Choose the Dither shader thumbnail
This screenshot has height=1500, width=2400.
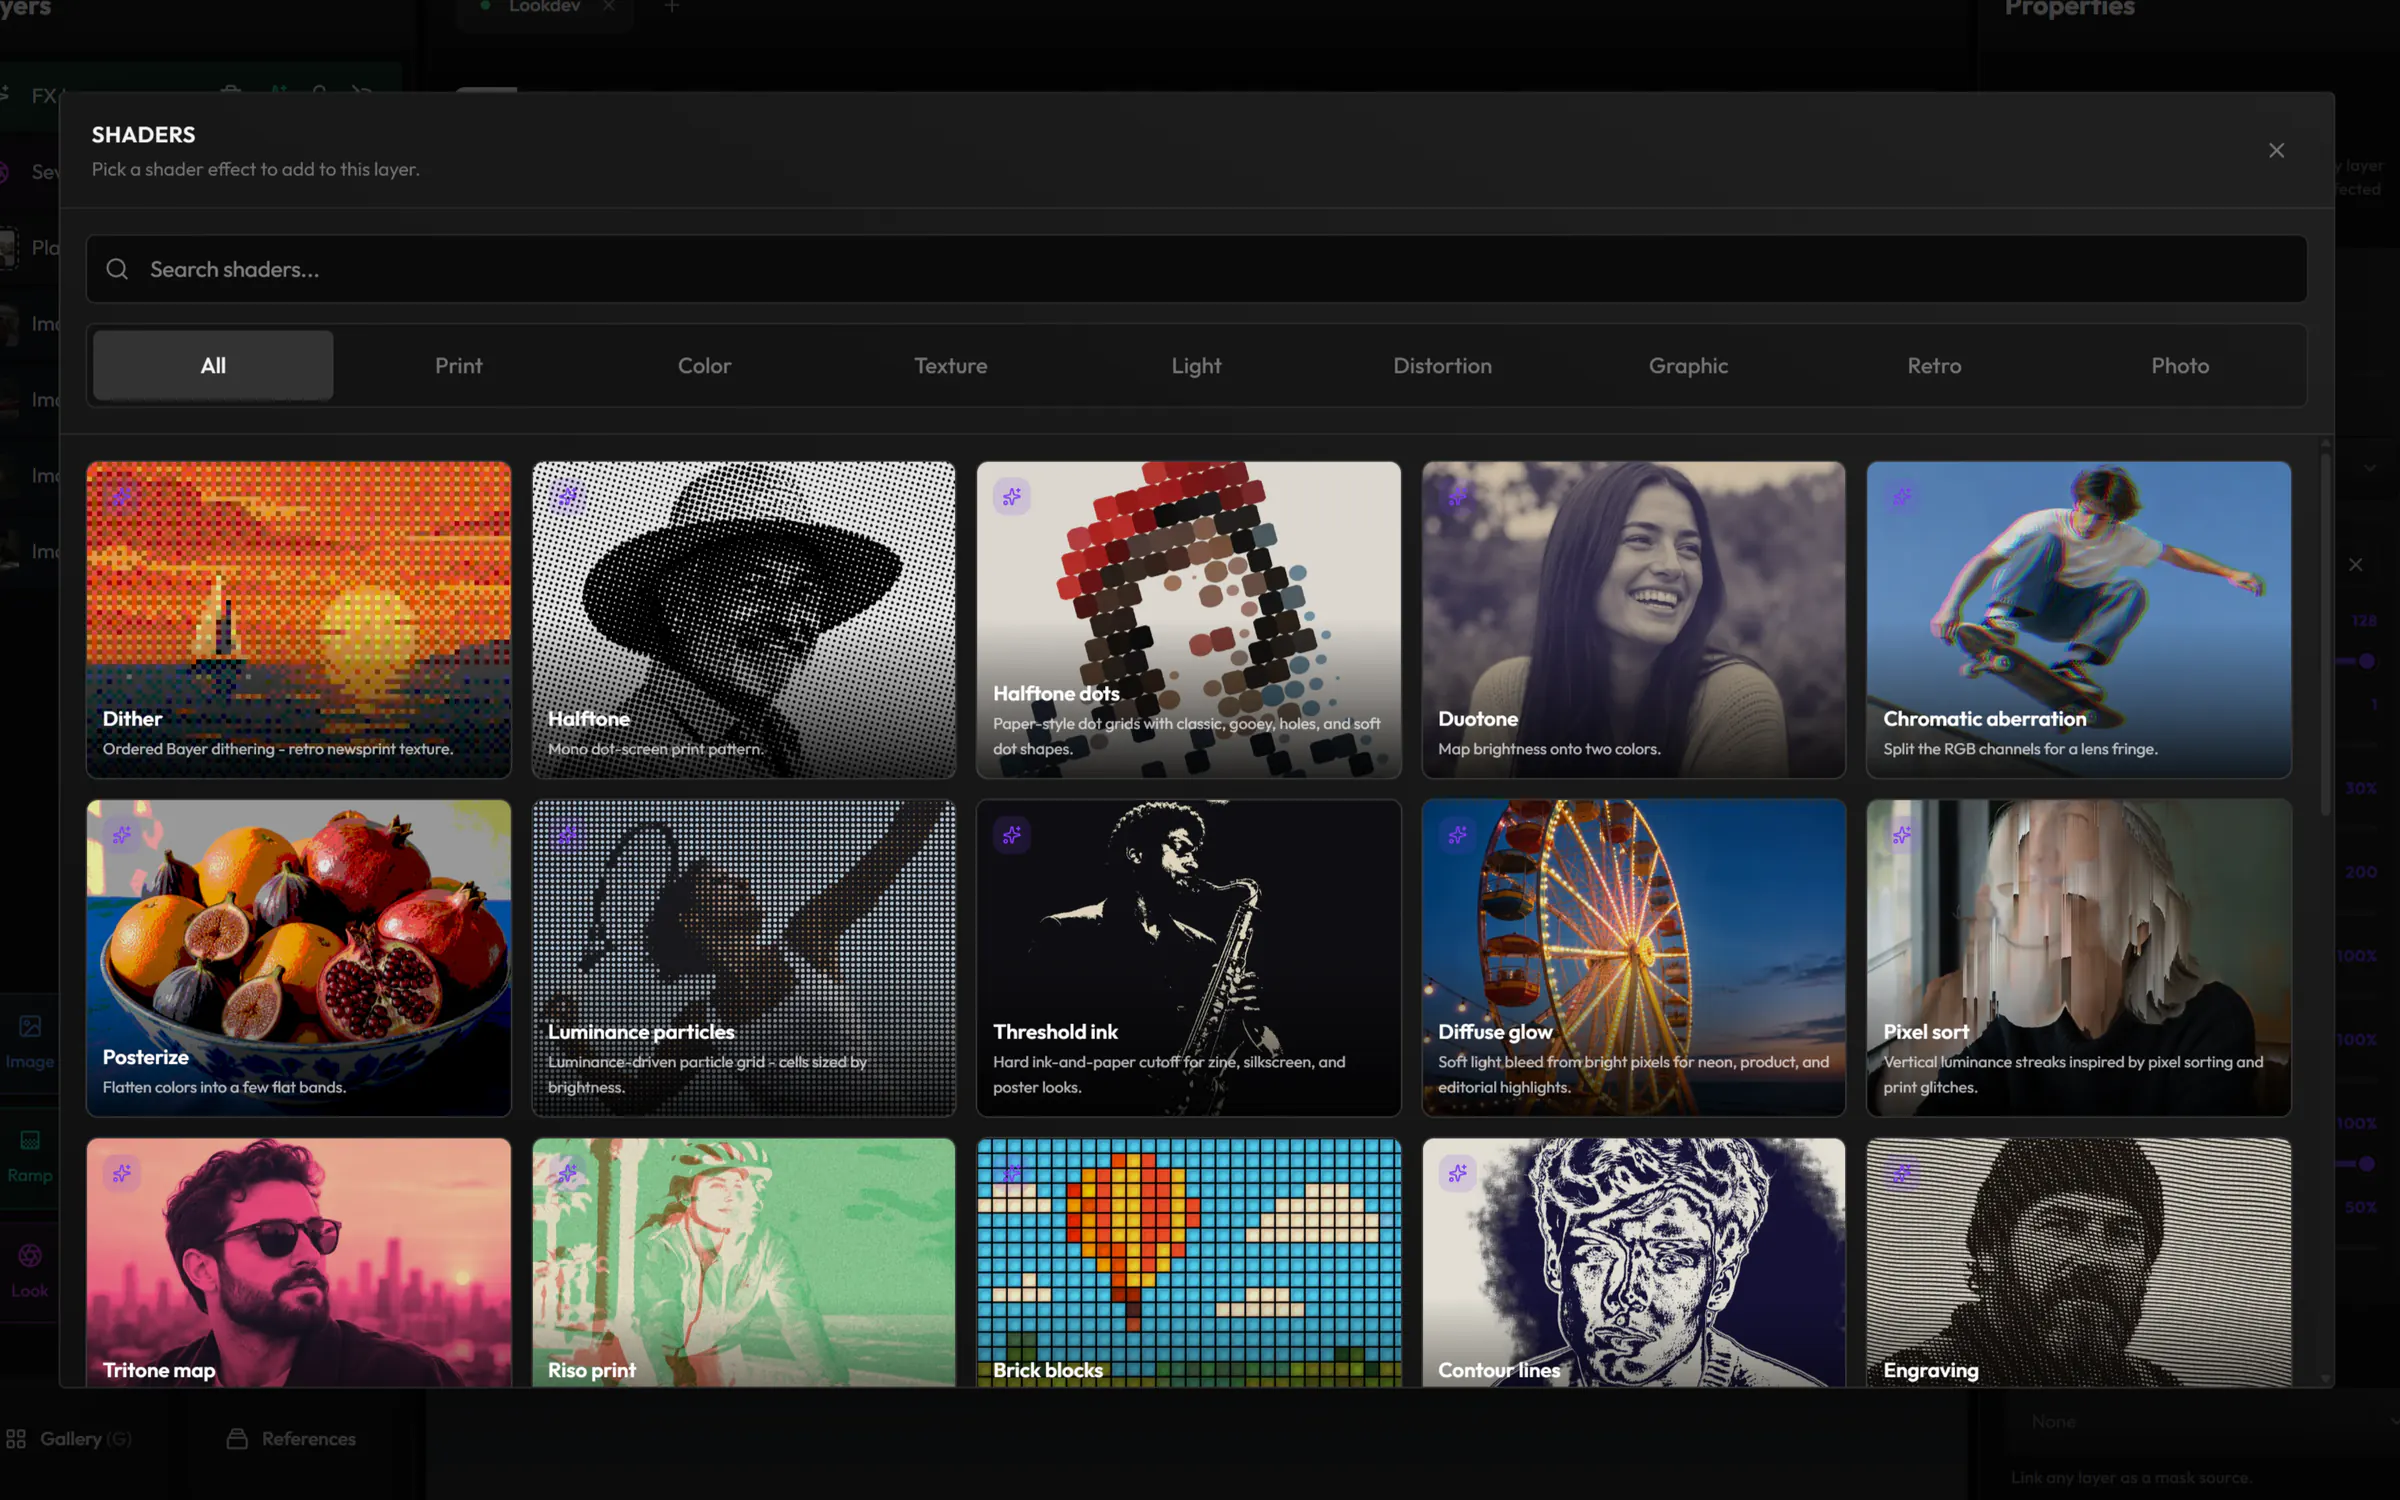299,620
